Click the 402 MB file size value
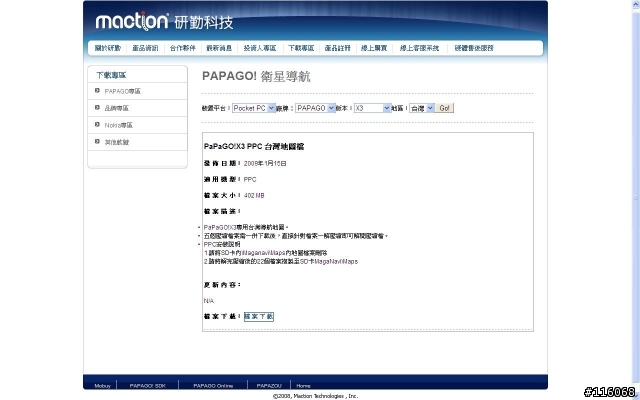The image size is (640, 400). (254, 196)
